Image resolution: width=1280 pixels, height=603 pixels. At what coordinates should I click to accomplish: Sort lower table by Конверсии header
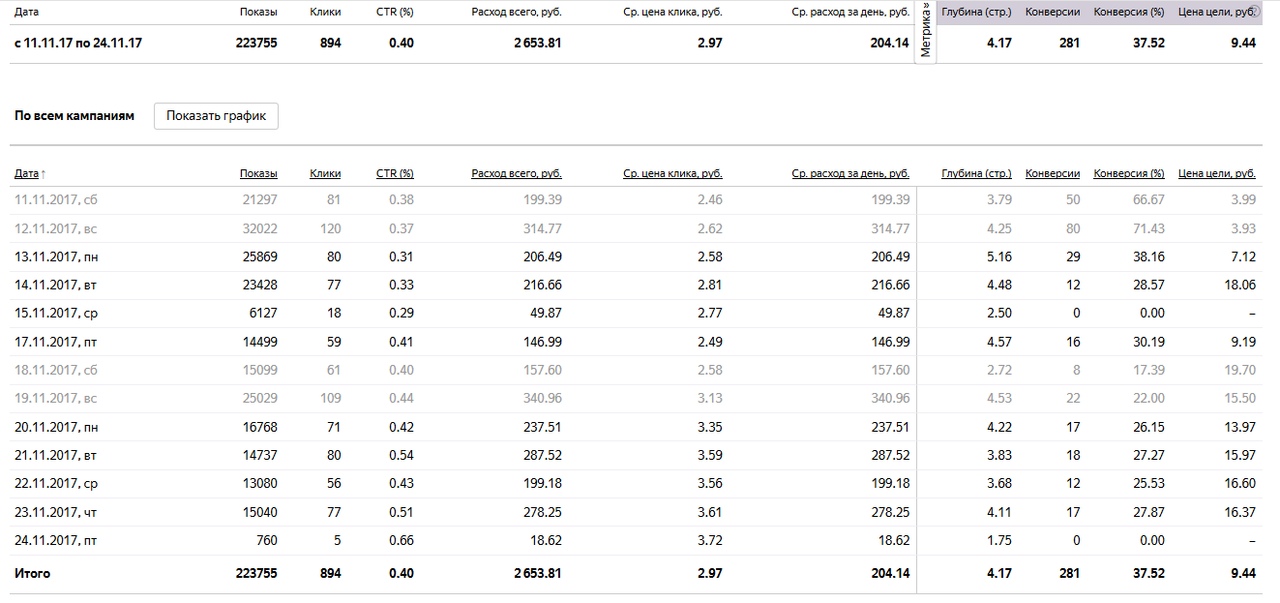click(x=1052, y=174)
